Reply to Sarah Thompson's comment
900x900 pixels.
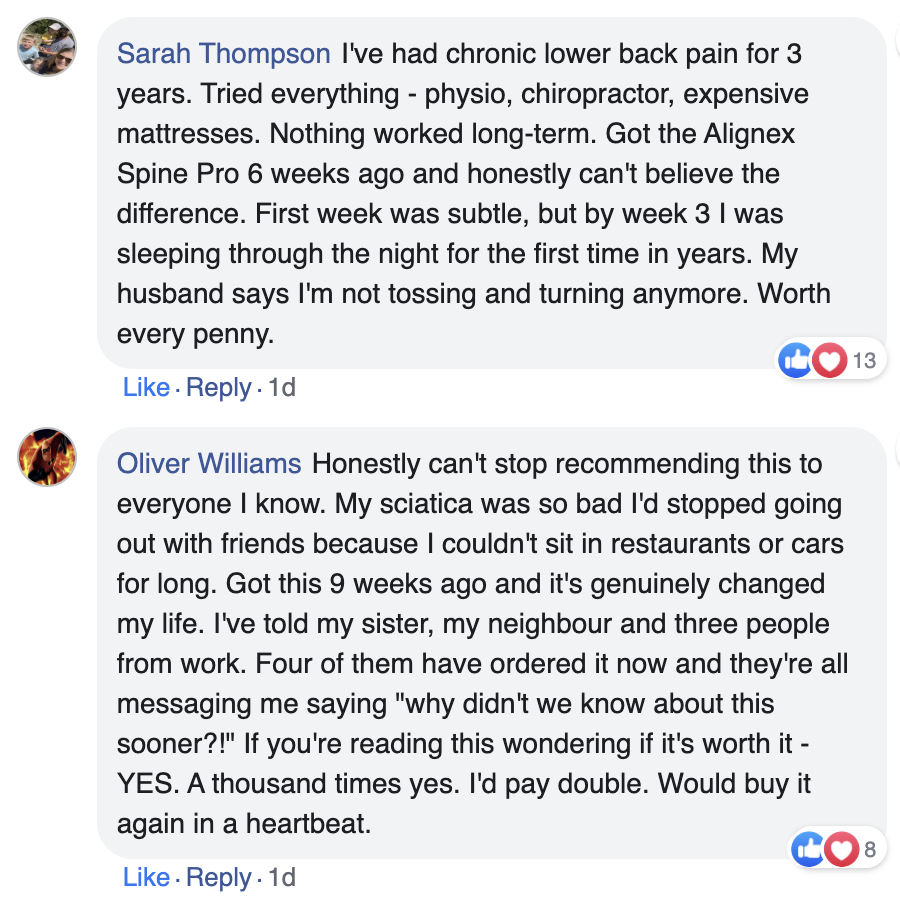[218, 387]
